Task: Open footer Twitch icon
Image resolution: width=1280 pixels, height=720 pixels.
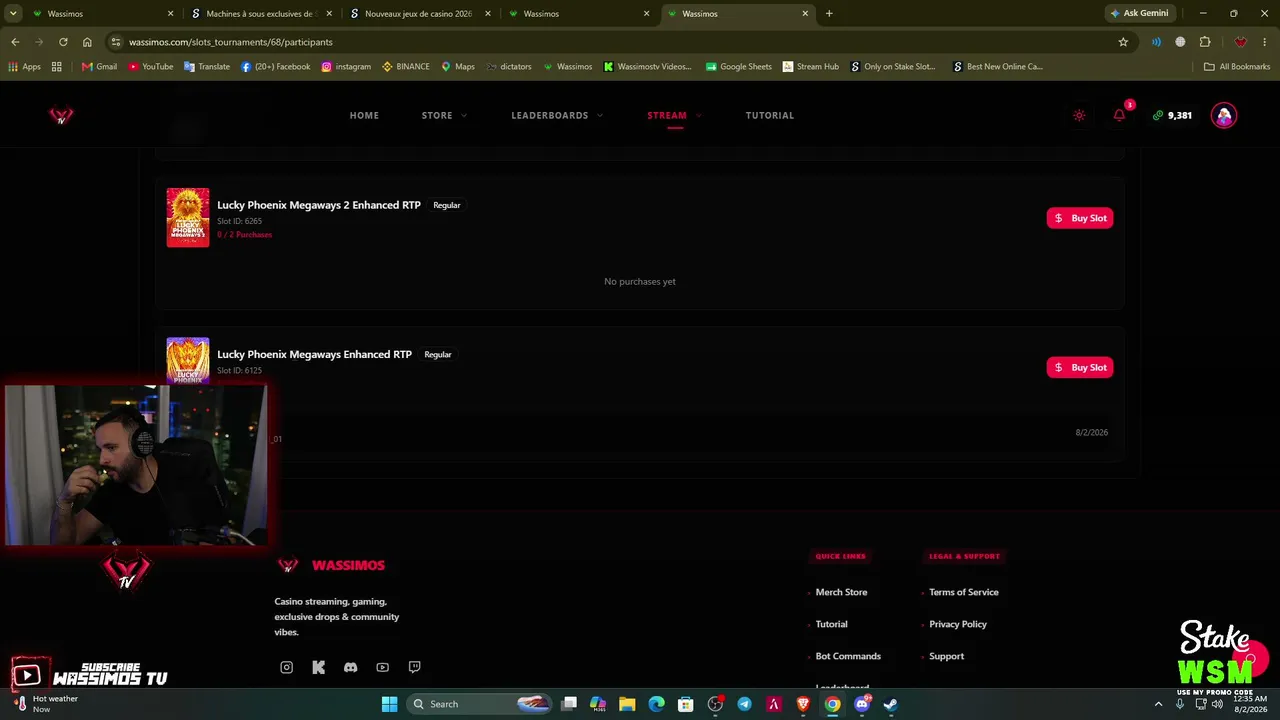Action: coord(414,667)
